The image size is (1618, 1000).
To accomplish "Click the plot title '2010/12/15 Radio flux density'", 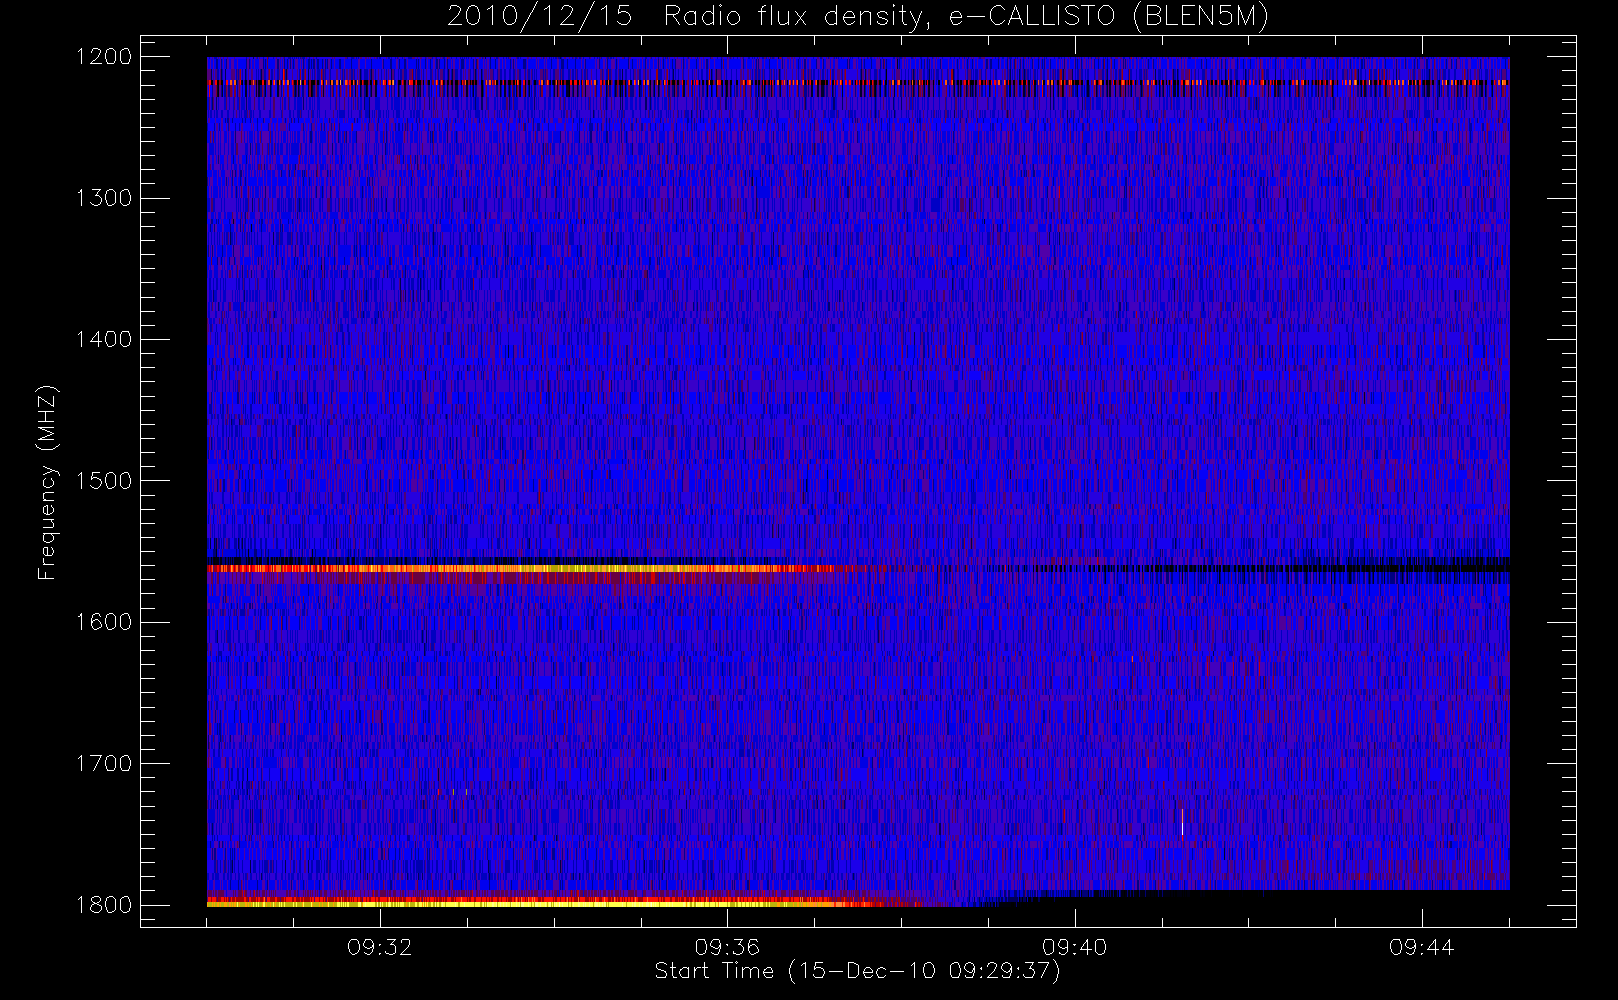I will click(858, 17).
